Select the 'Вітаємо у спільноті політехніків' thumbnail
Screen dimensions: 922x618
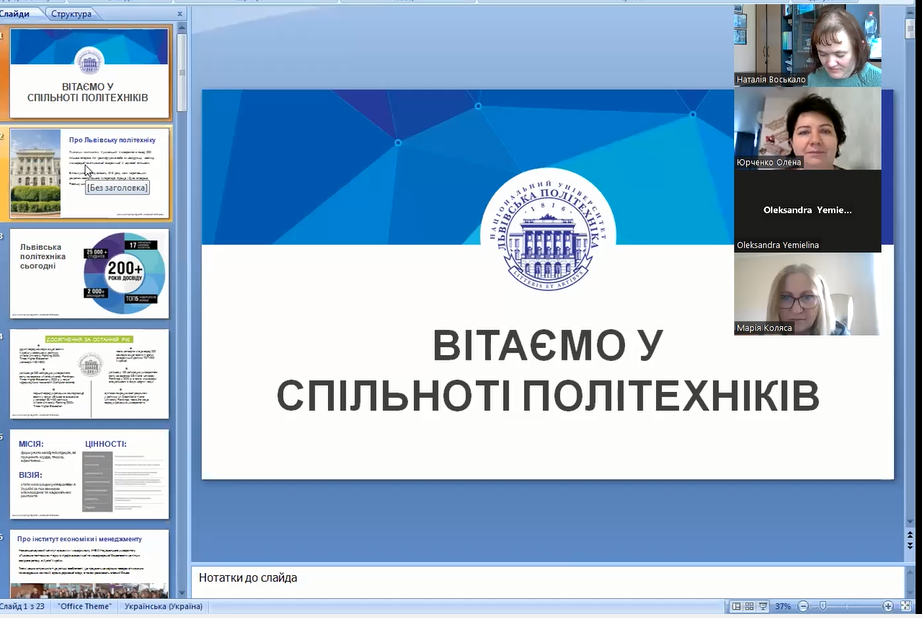pos(89,73)
